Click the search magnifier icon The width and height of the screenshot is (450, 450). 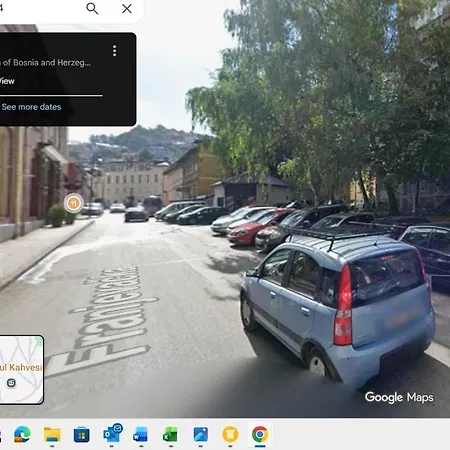92,8
